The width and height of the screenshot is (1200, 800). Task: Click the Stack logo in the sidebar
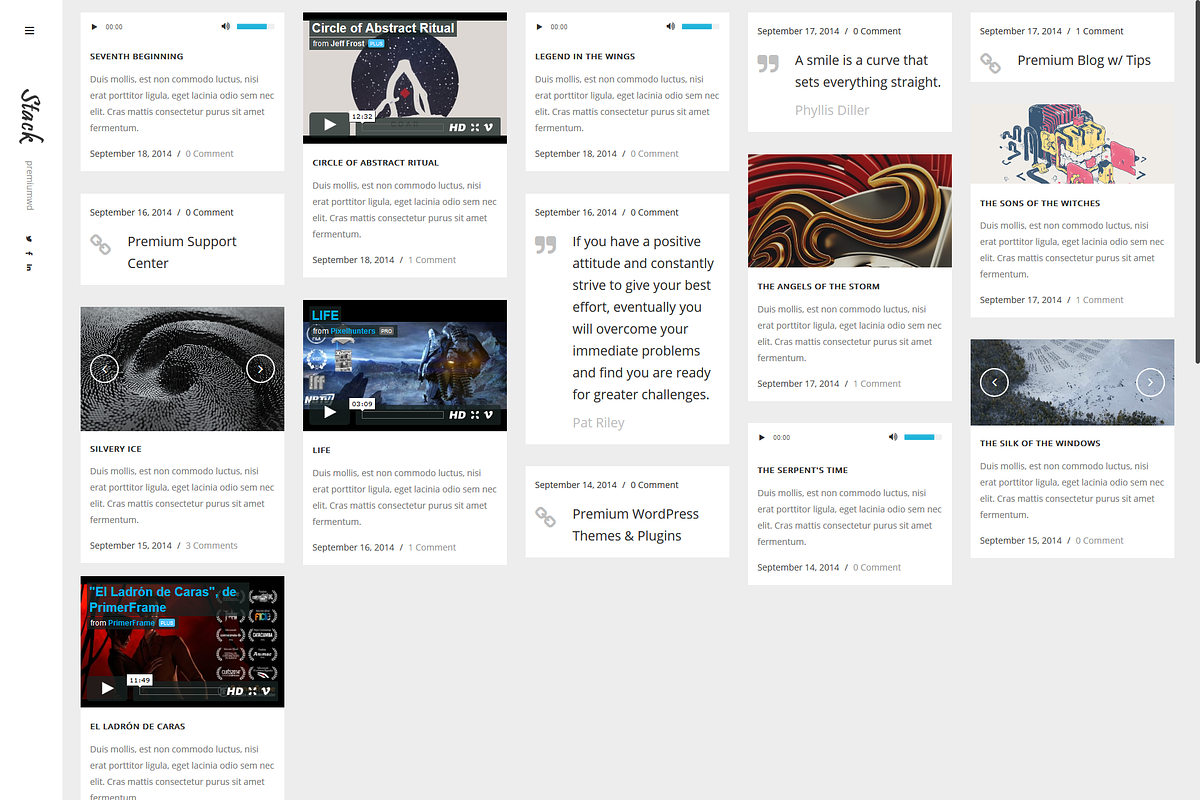click(30, 117)
